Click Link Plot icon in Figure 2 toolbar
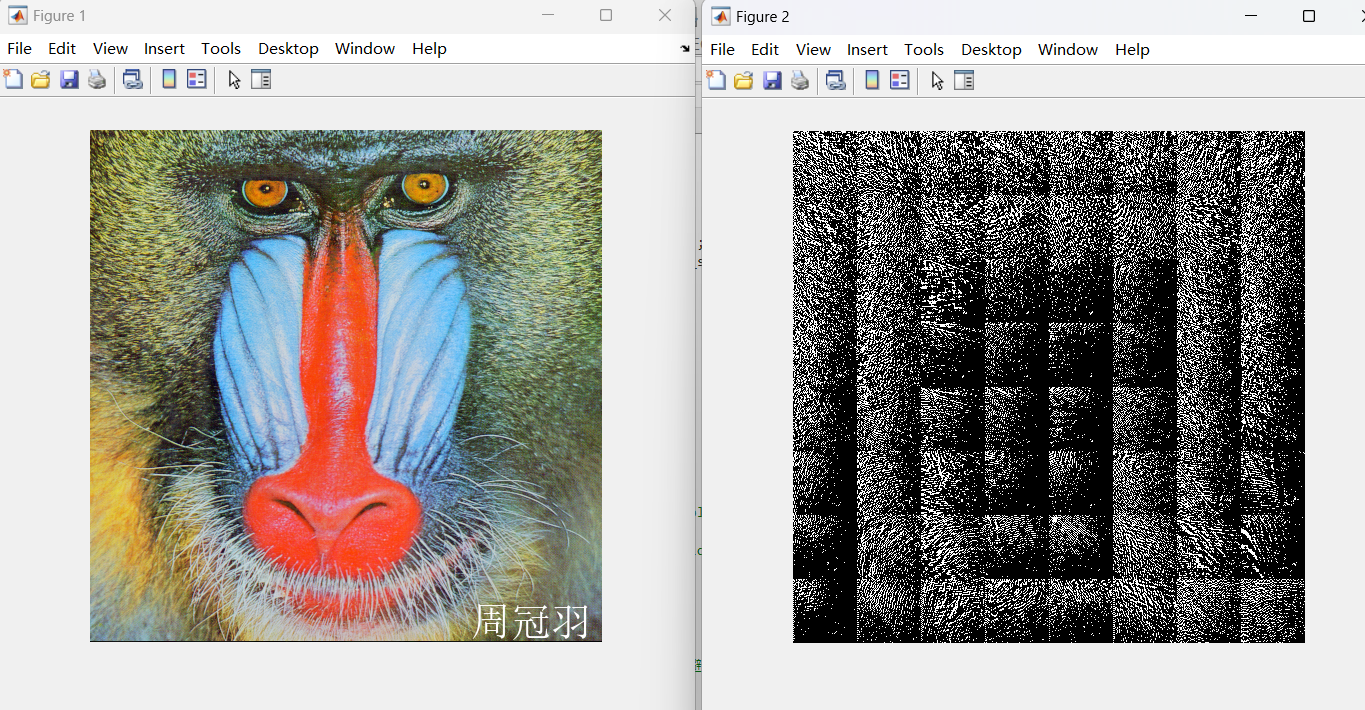 click(835, 80)
